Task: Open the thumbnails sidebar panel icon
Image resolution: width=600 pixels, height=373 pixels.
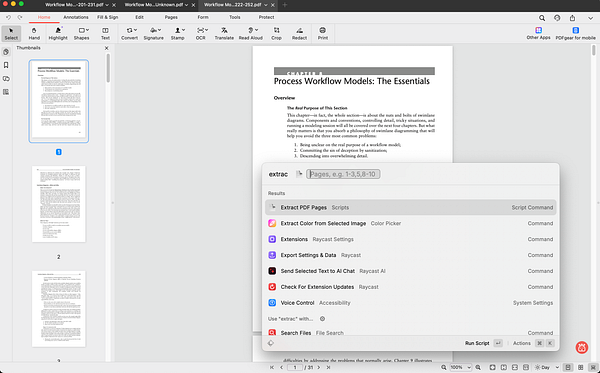Action: pos(6,52)
